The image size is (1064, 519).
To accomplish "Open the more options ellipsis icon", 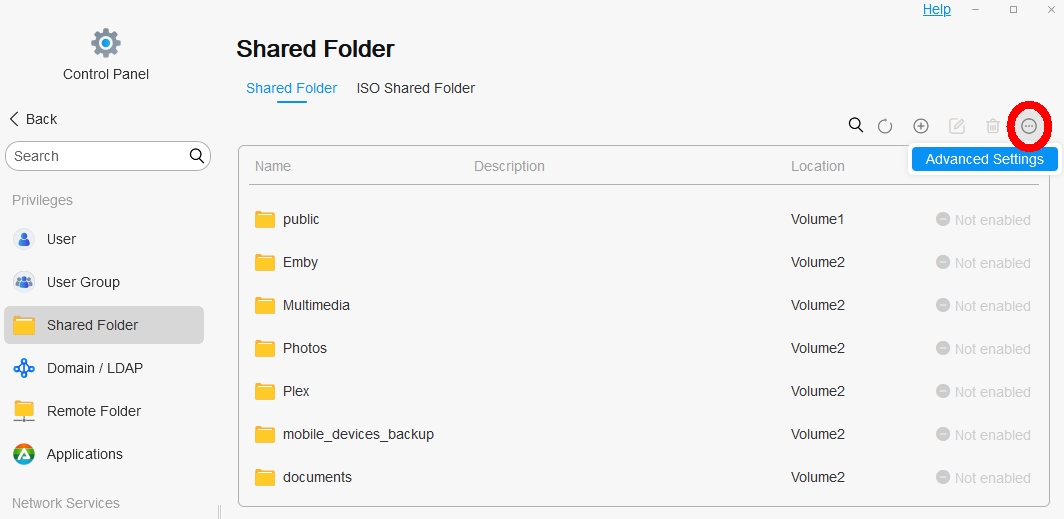I will tap(1029, 126).
